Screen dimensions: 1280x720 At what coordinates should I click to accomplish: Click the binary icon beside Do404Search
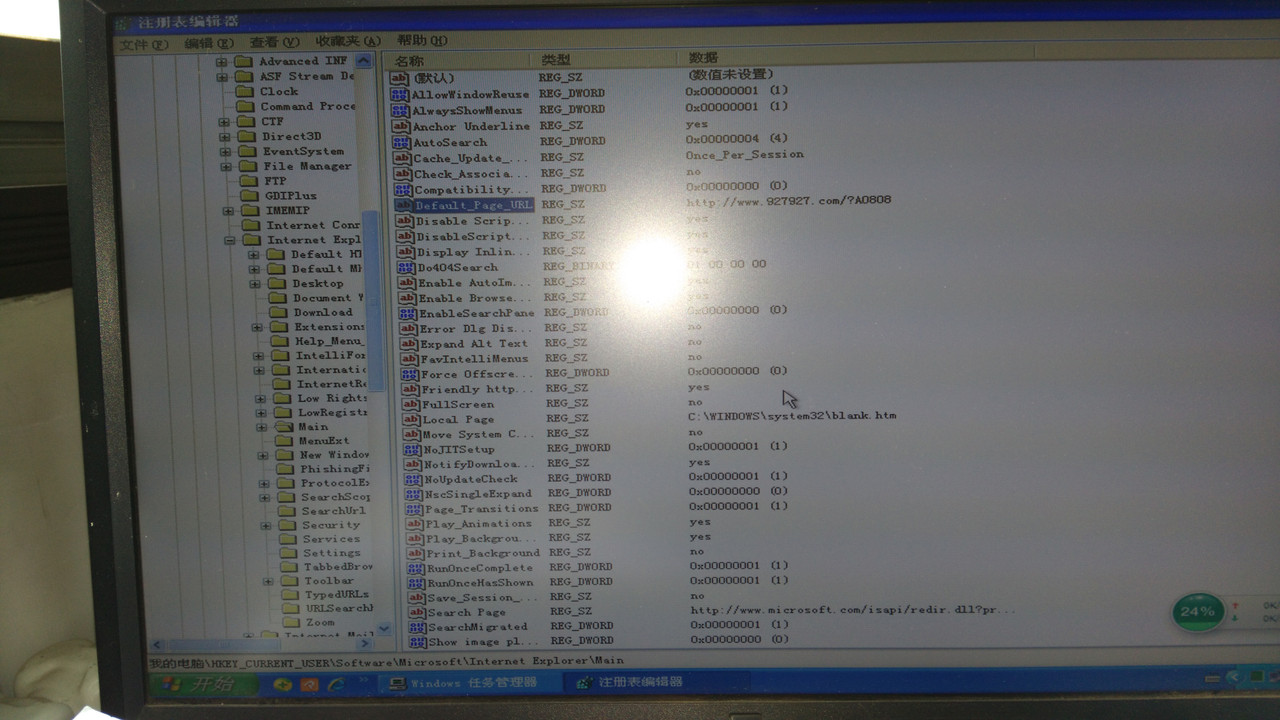(406, 267)
